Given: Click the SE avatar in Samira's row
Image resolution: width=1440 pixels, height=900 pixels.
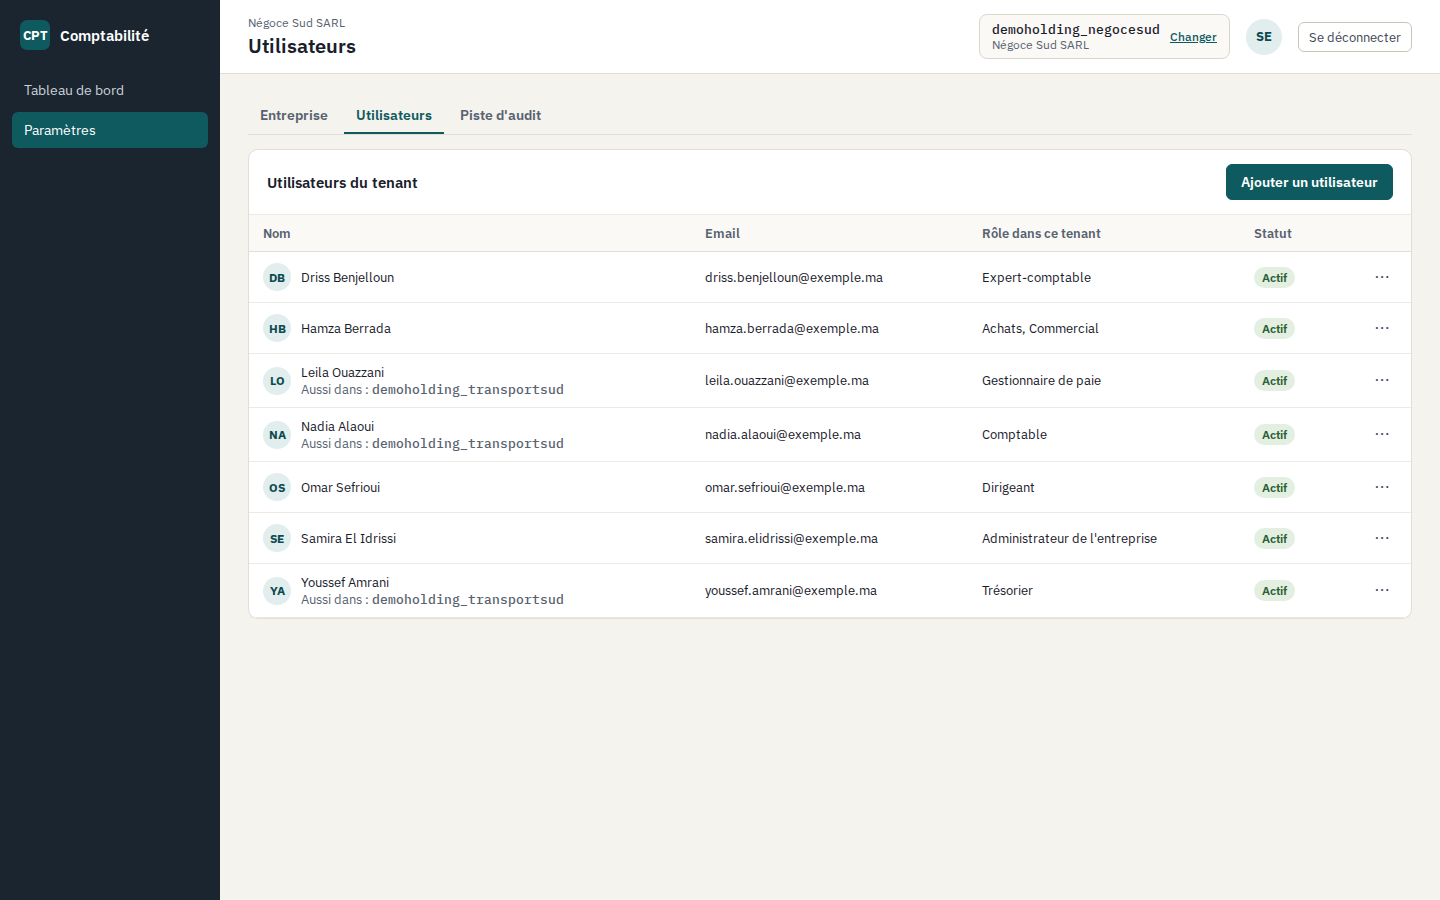Looking at the screenshot, I should (x=277, y=539).
